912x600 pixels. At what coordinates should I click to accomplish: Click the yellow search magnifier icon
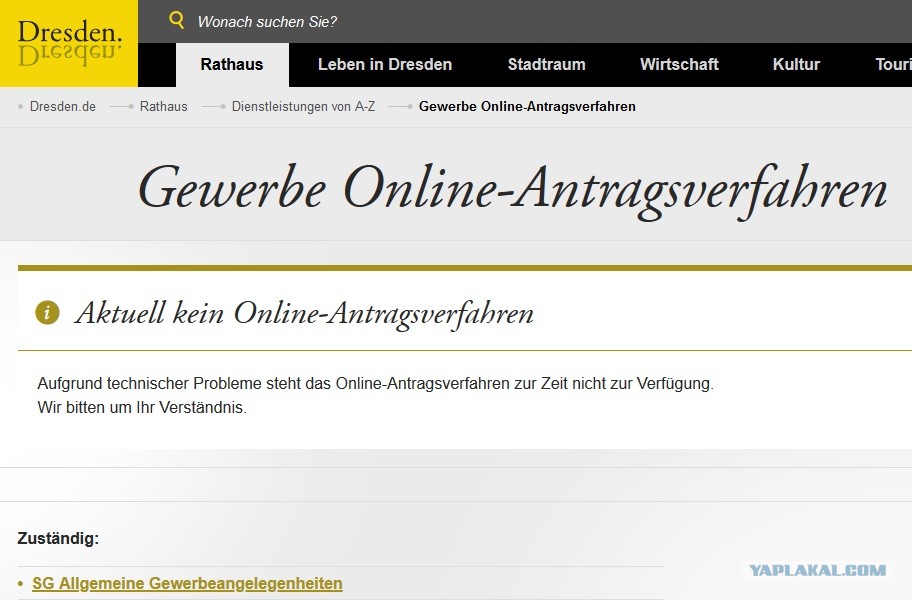coord(176,20)
